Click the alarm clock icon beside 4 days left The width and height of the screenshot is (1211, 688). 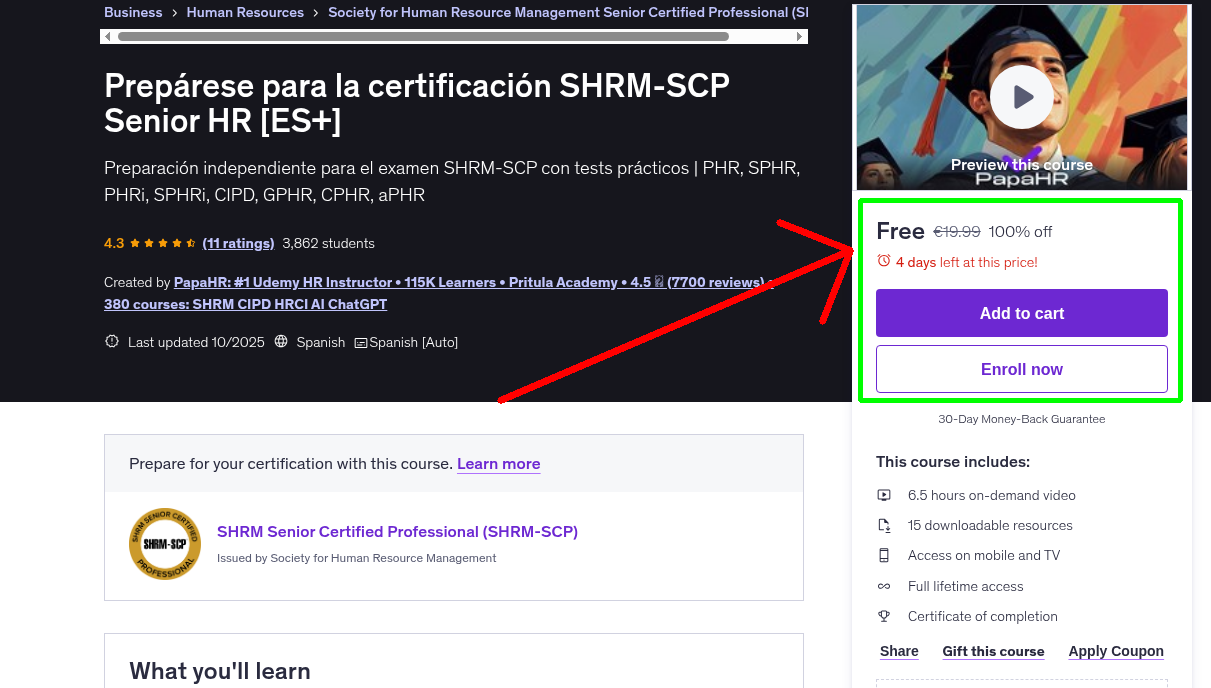(883, 261)
